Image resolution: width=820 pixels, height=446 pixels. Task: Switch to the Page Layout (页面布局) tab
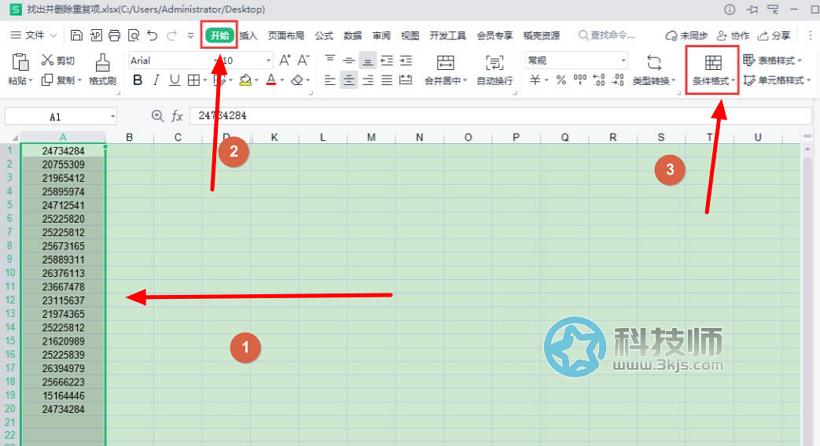coord(286,36)
